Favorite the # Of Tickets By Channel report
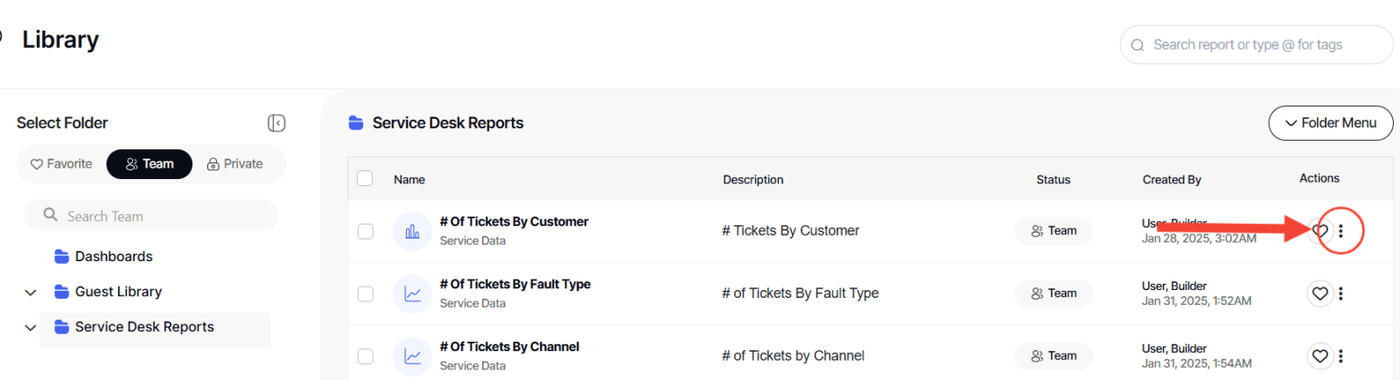Image resolution: width=1400 pixels, height=380 pixels. (1320, 355)
